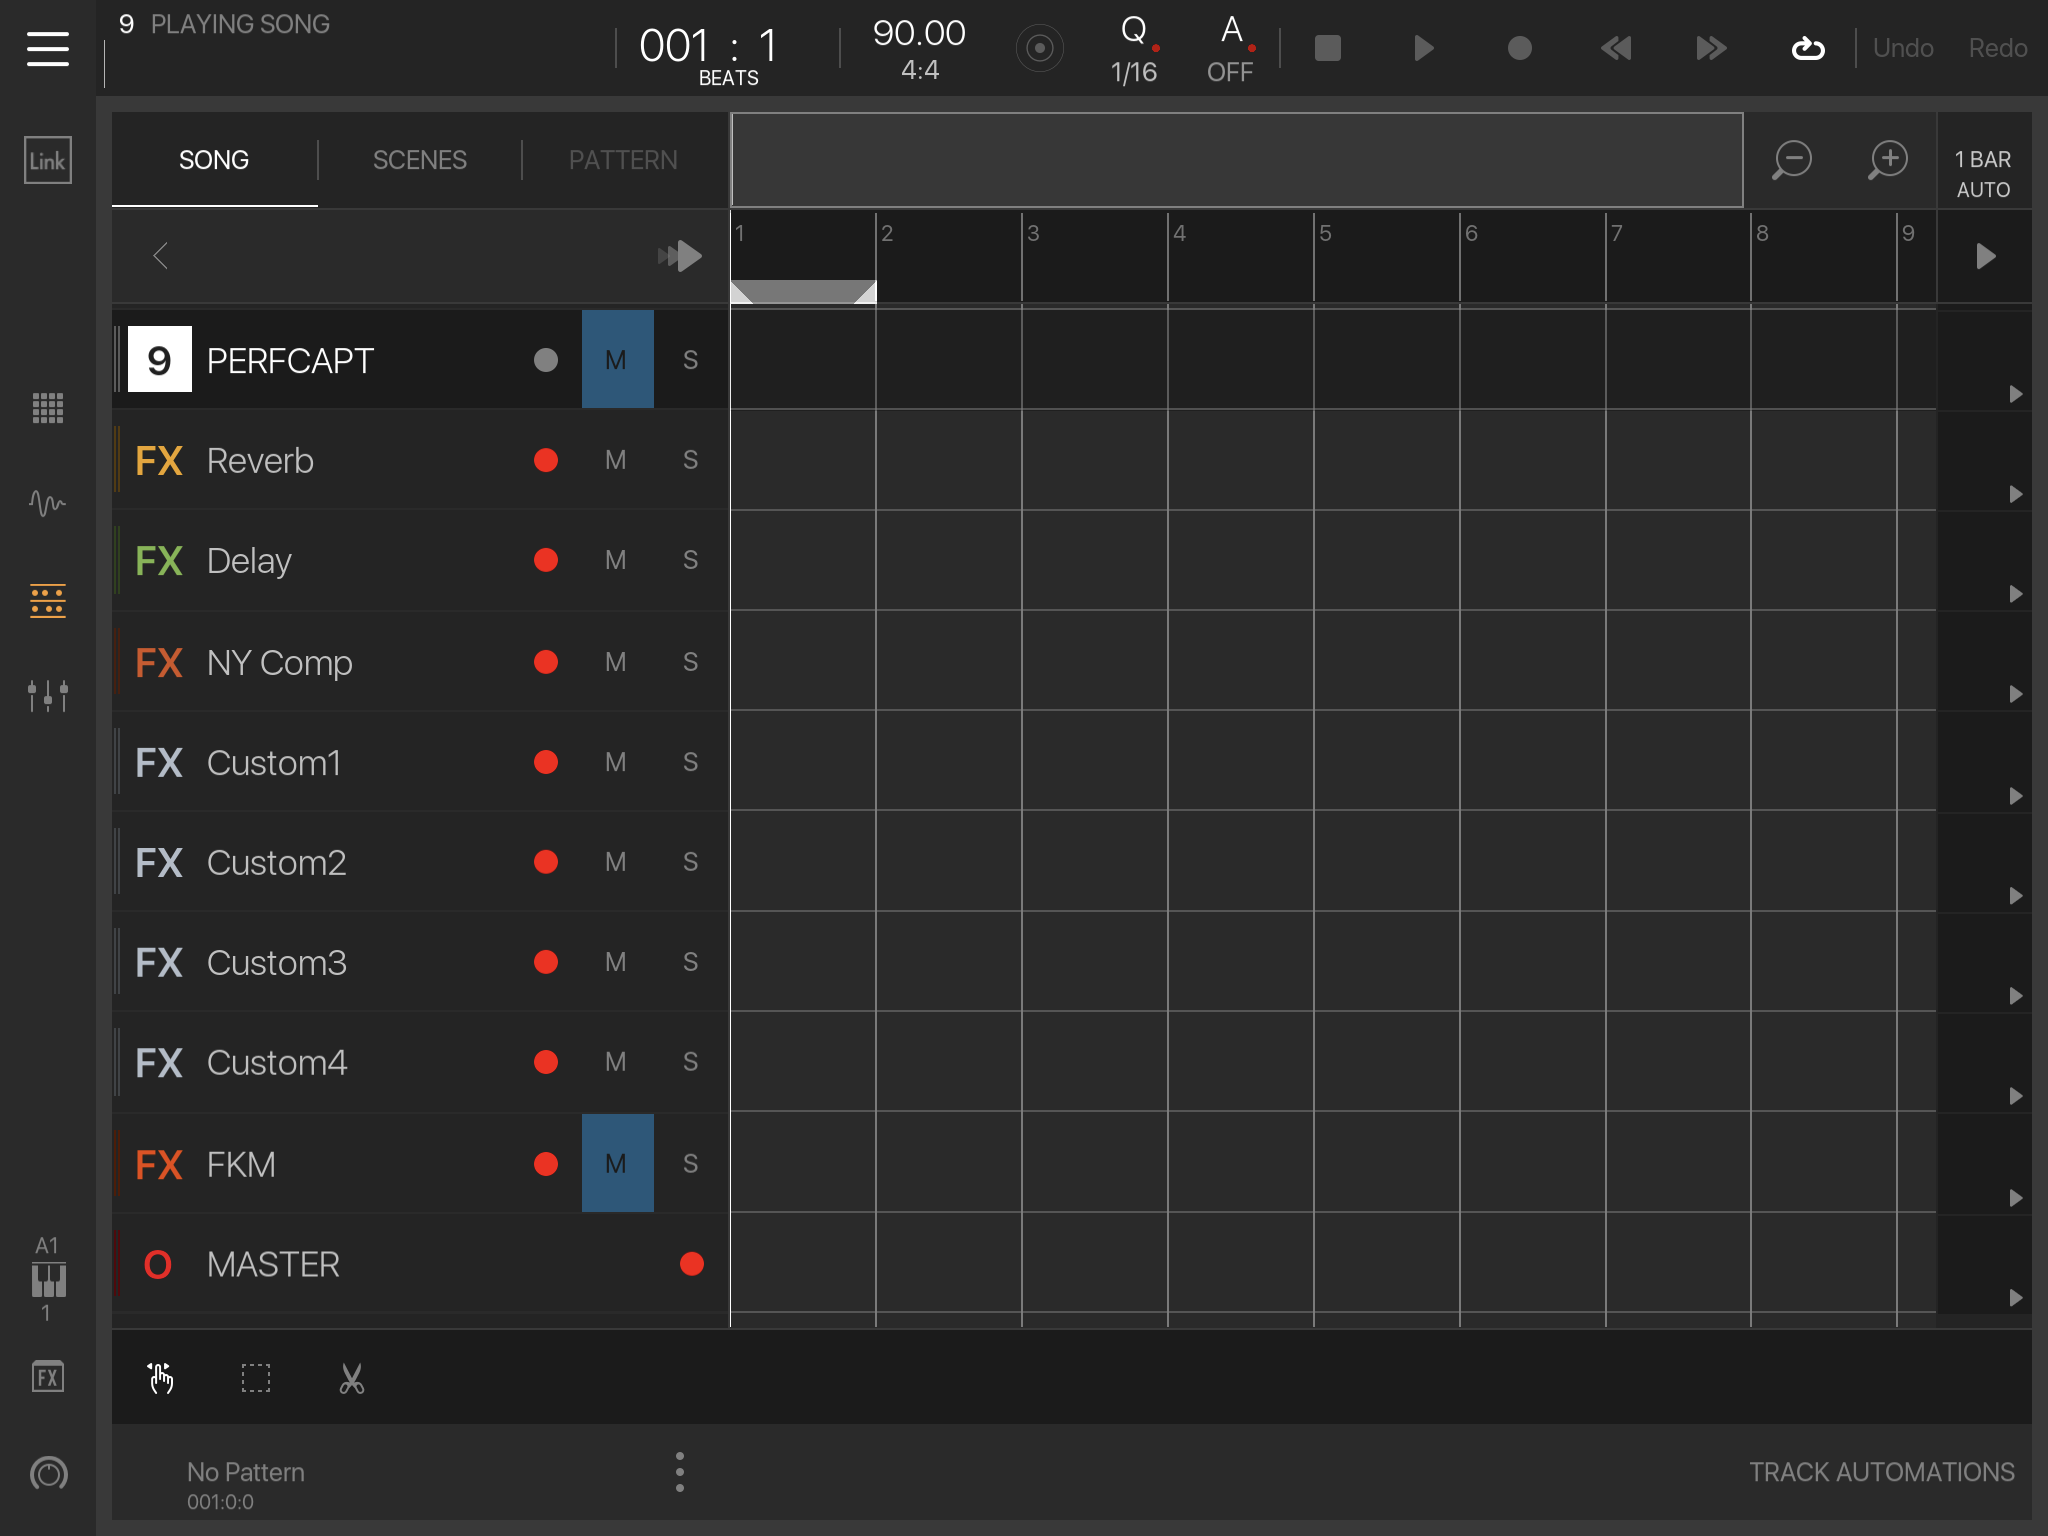Select the song sequencer view icon
This screenshot has width=2048, height=1536.
pyautogui.click(x=48, y=601)
